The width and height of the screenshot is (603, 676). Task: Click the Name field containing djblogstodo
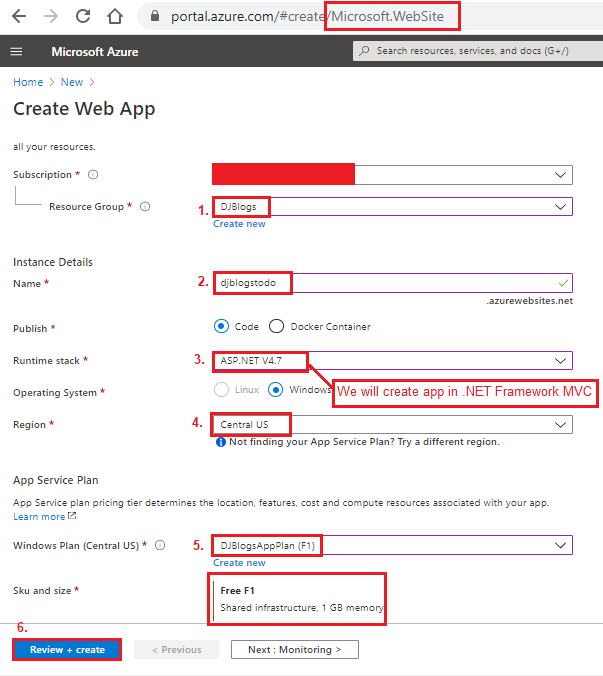pos(392,283)
